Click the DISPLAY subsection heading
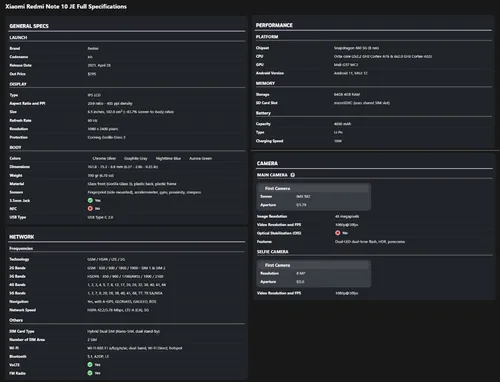The height and width of the screenshot is (382, 500). click(x=18, y=84)
